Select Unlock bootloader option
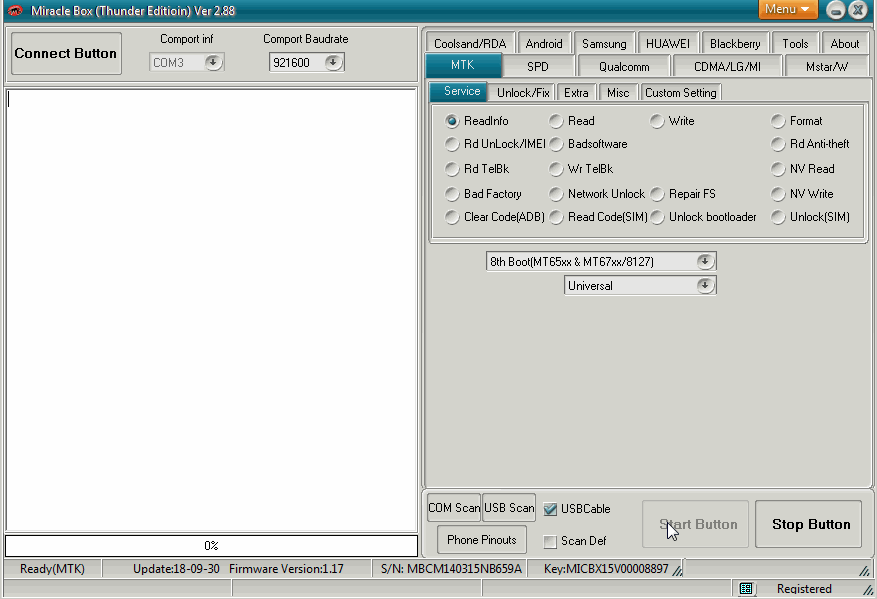The height and width of the screenshot is (599, 877). click(657, 217)
